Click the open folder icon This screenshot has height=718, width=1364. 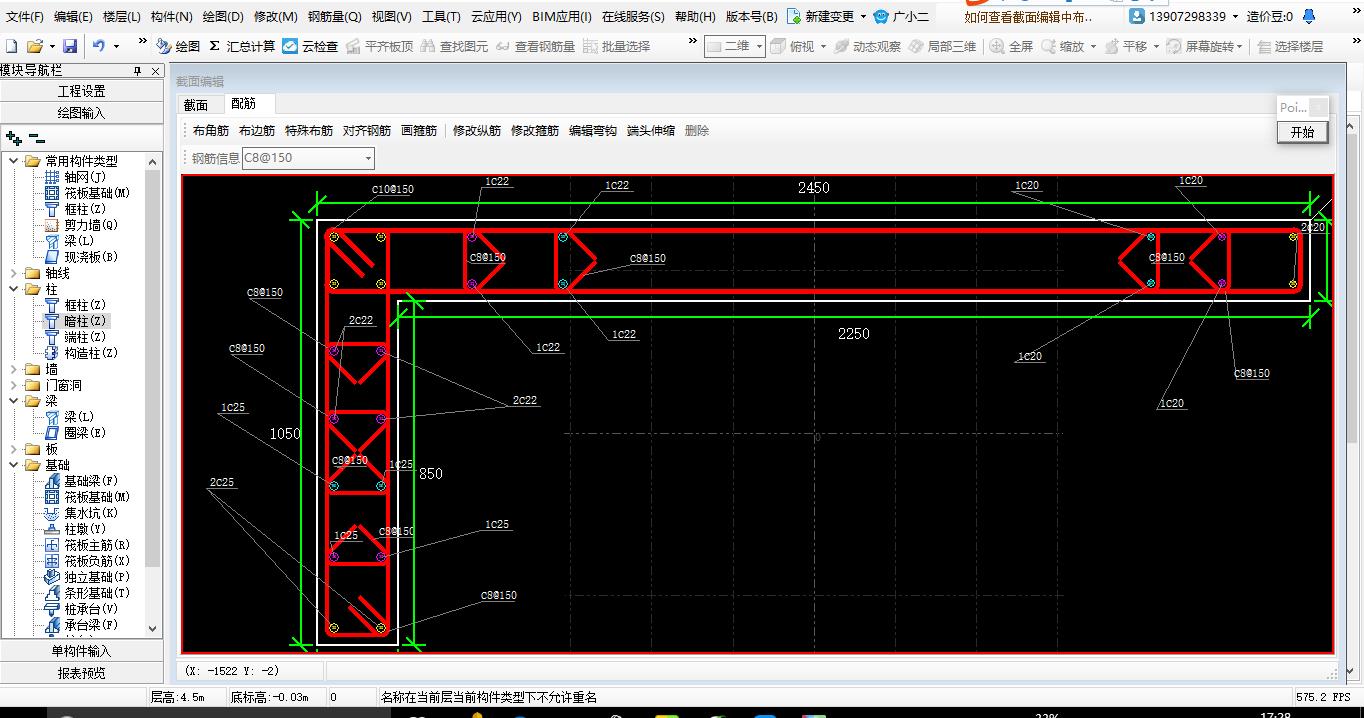(x=35, y=46)
